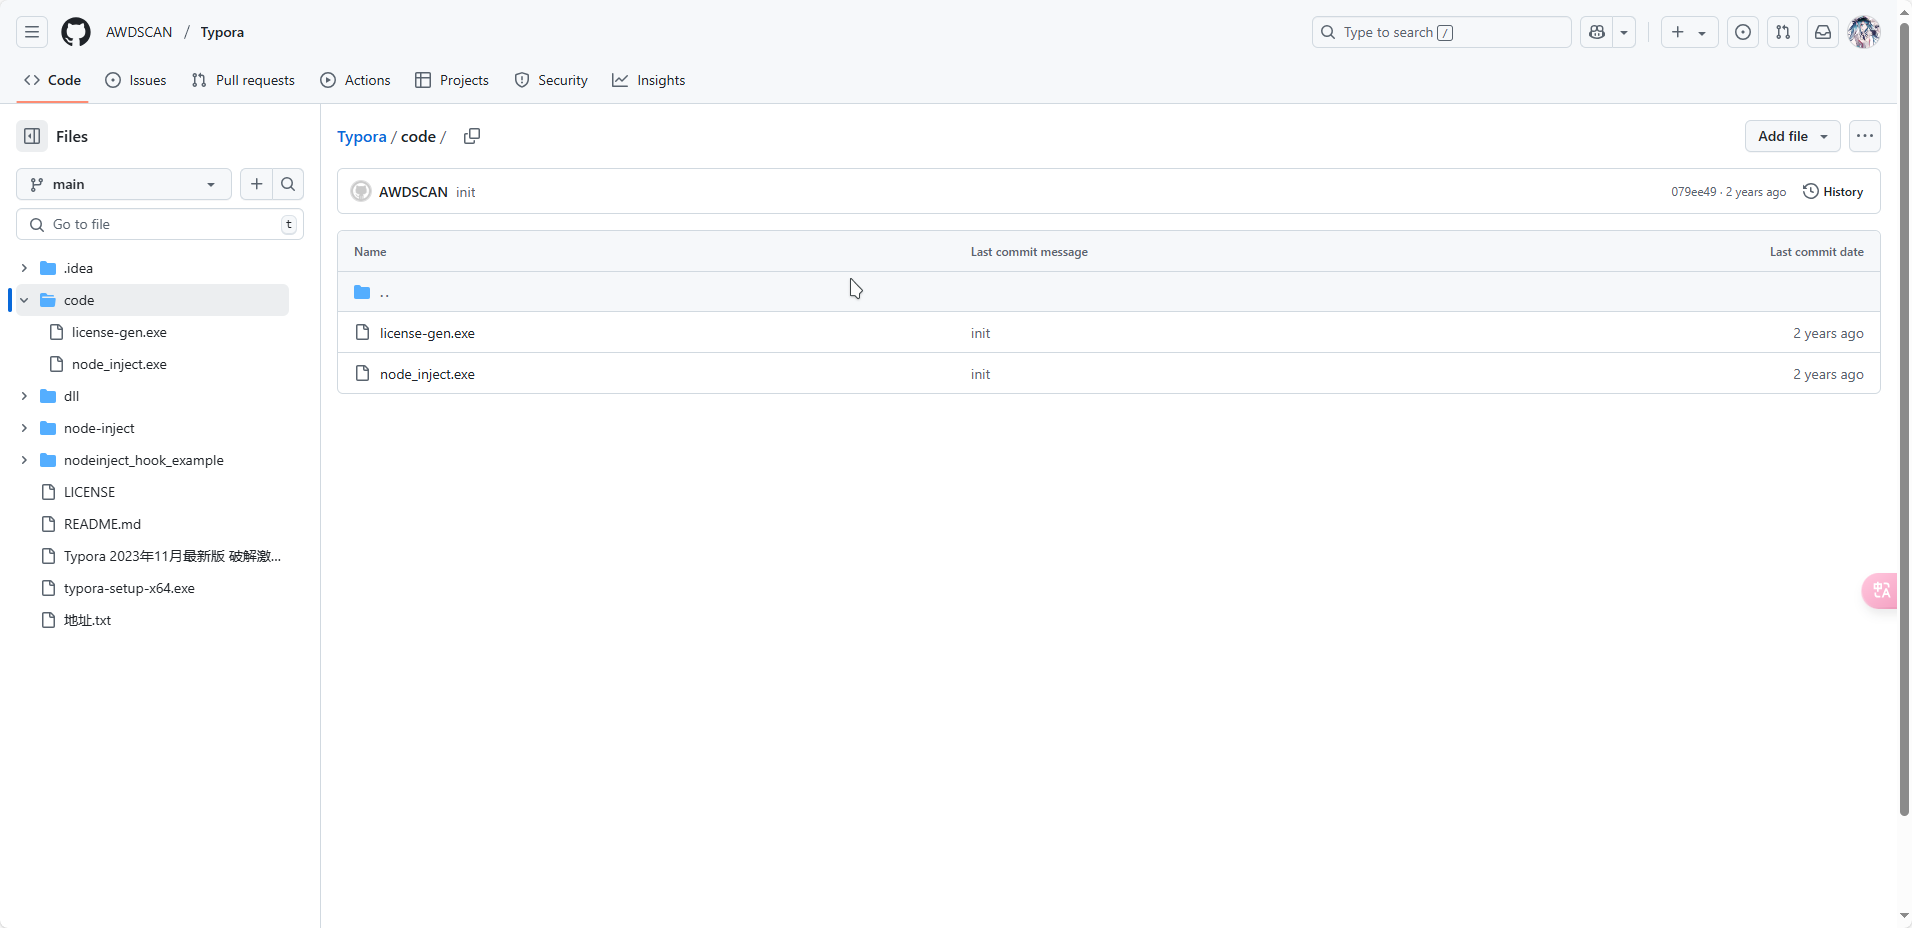Expand the node-inject folder
Viewport: 1912px width, 928px height.
[x=24, y=428]
